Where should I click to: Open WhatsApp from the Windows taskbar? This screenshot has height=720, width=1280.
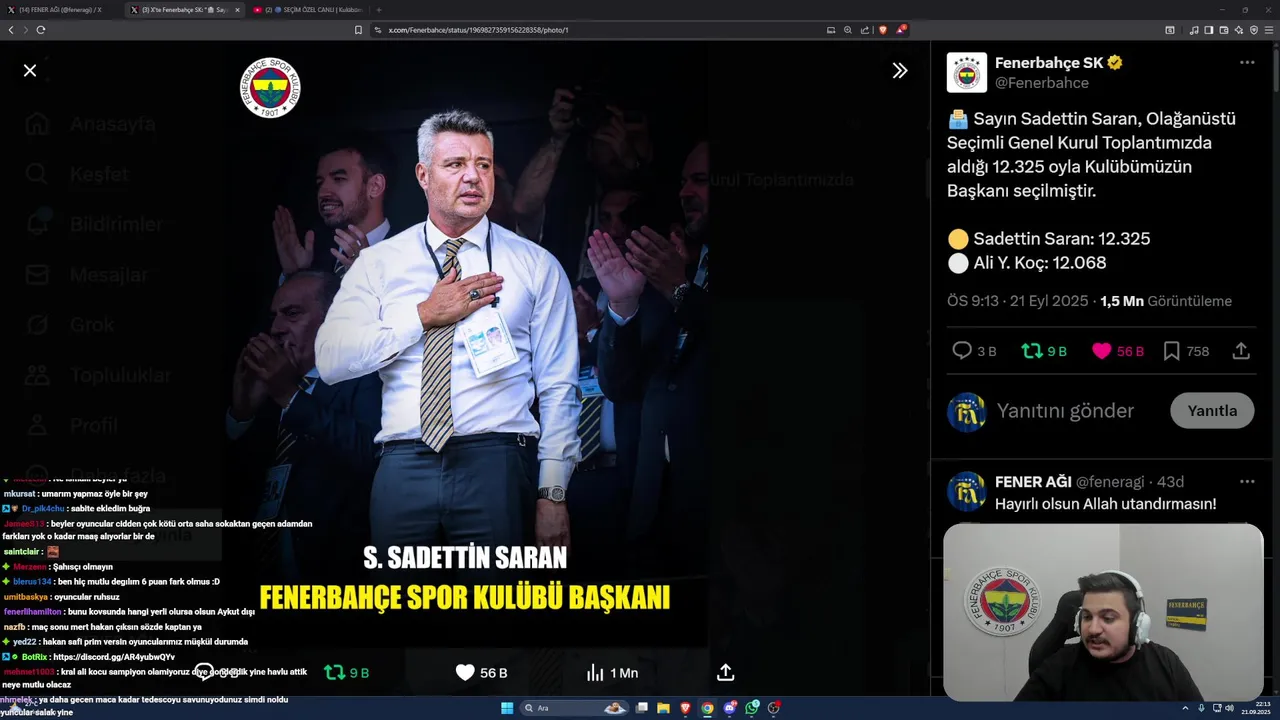pos(752,708)
